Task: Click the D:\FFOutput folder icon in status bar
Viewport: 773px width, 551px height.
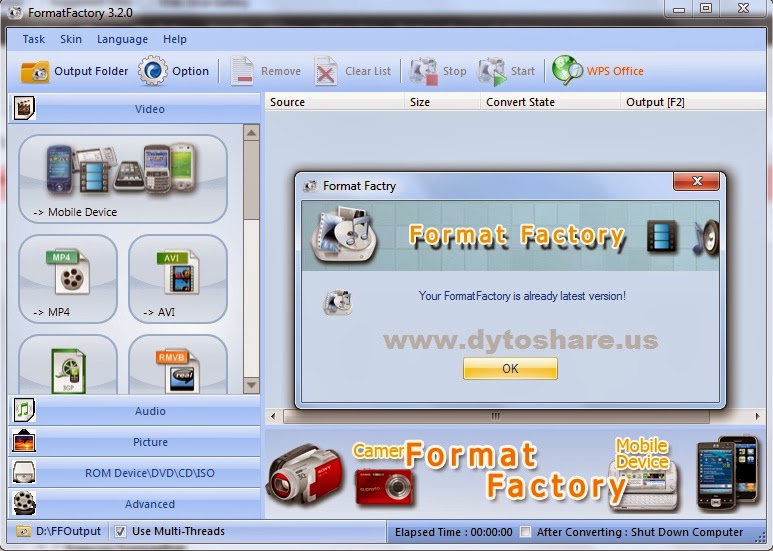Action: [x=23, y=531]
